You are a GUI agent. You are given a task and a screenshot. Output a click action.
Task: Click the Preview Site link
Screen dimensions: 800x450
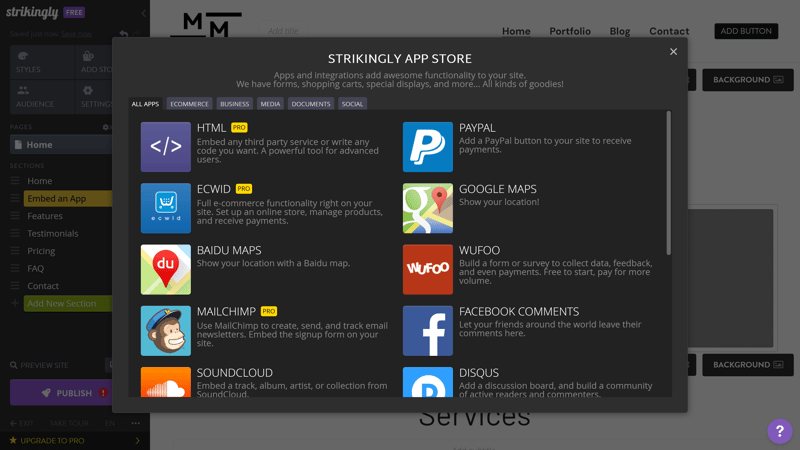[39, 365]
